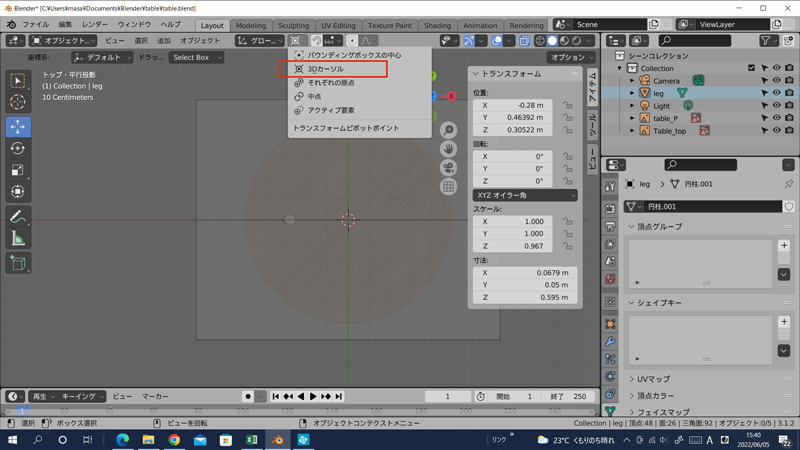
Task: Click the viewport zoom magnifier icon
Action: (x=448, y=130)
